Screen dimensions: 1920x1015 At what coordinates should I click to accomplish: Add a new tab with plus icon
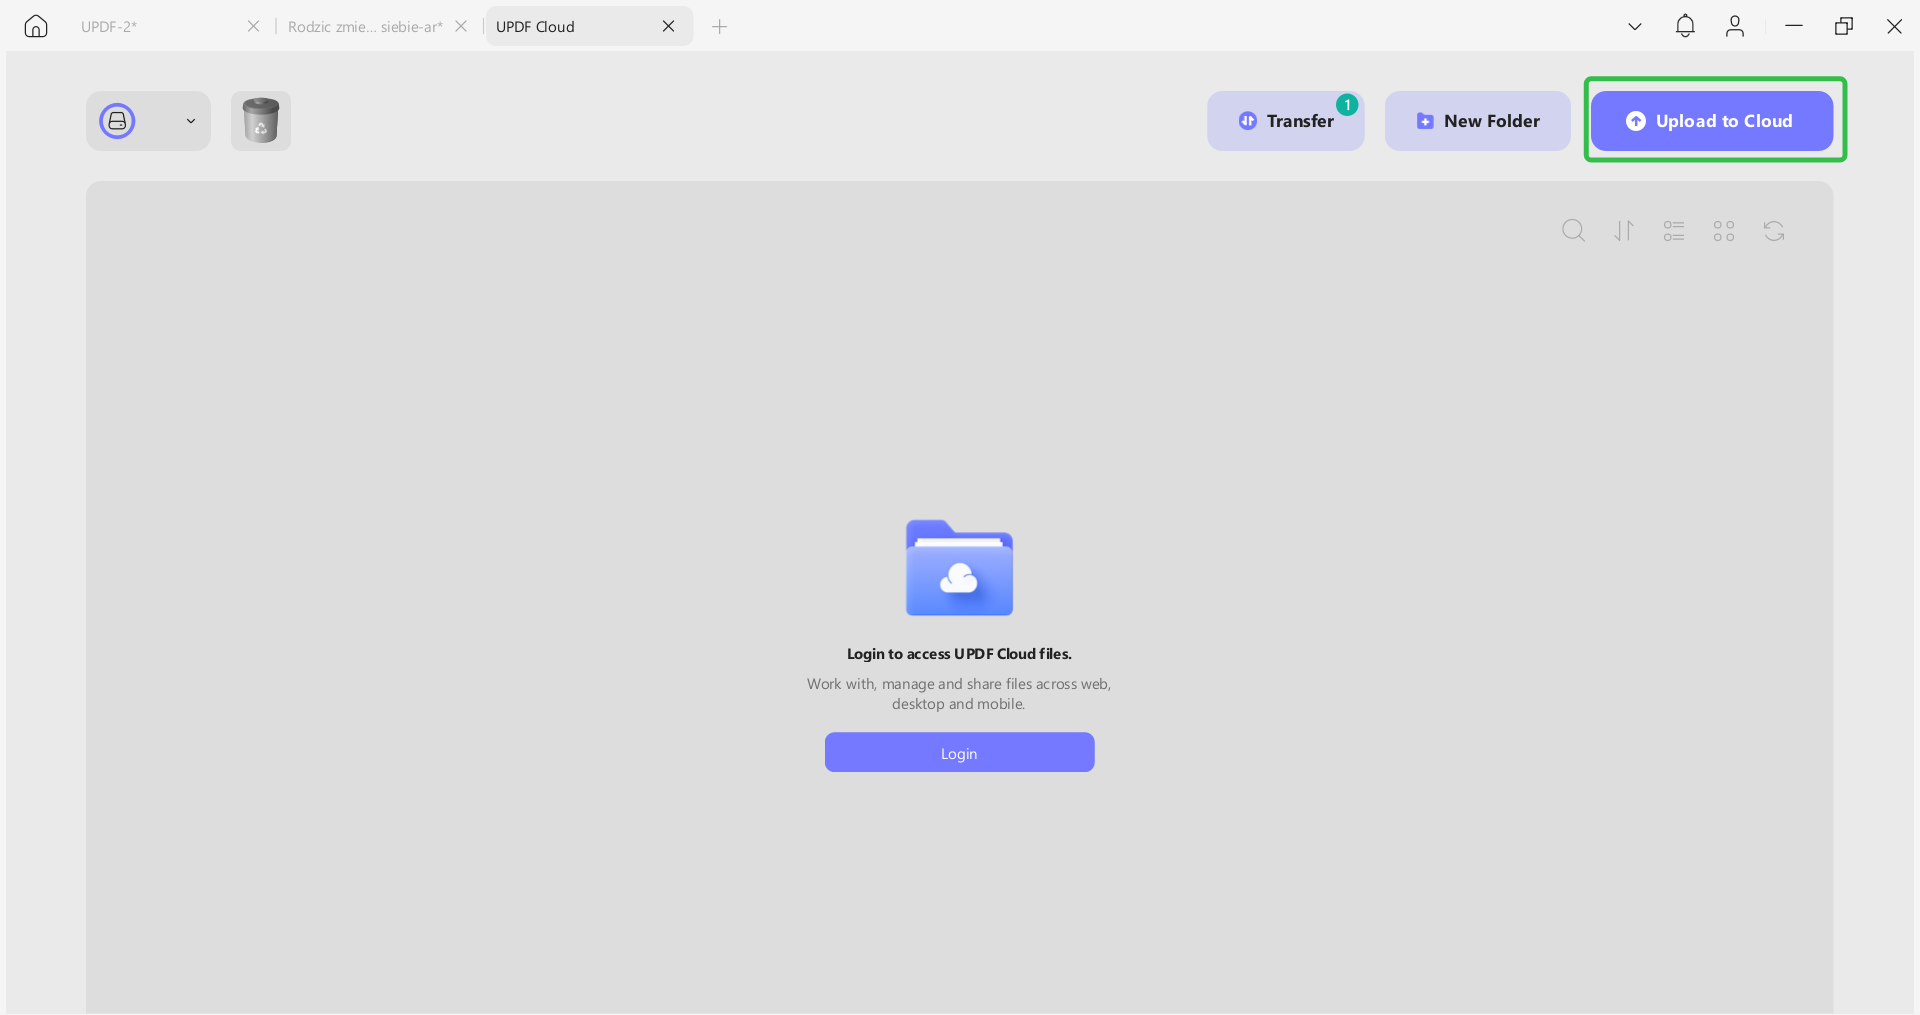[719, 26]
